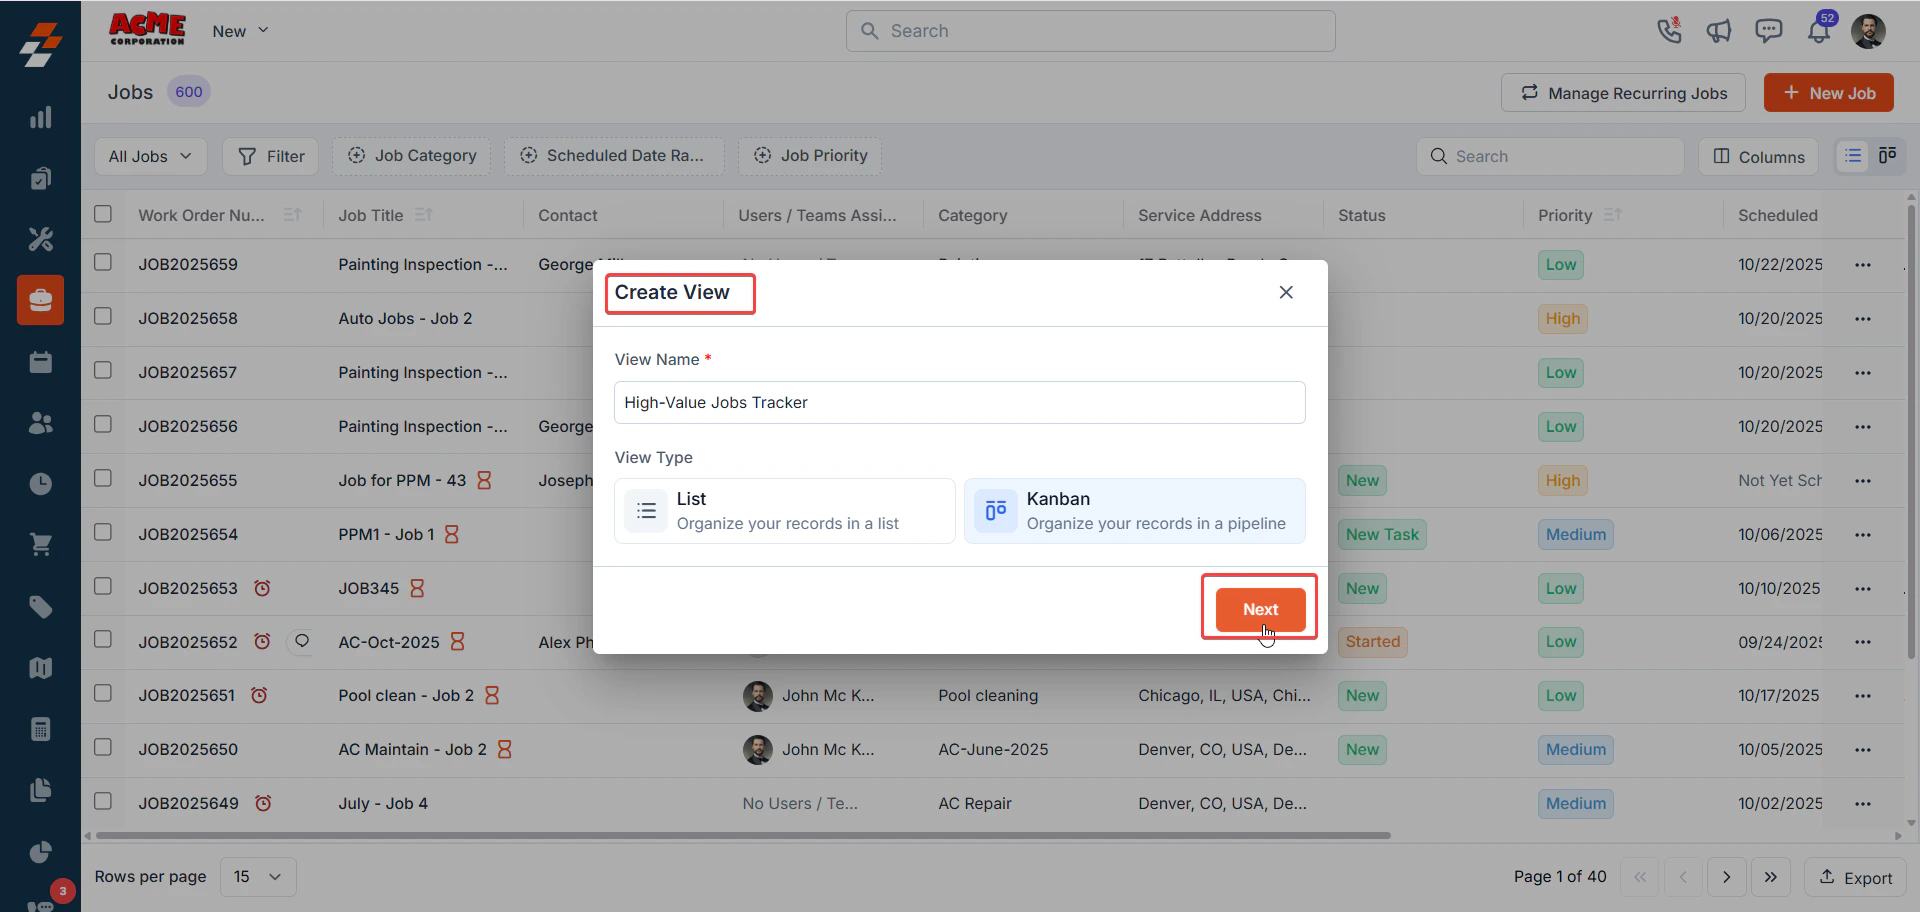Viewport: 1920px width, 912px height.
Task: Check the box for JOB2025650
Action: coord(103,747)
